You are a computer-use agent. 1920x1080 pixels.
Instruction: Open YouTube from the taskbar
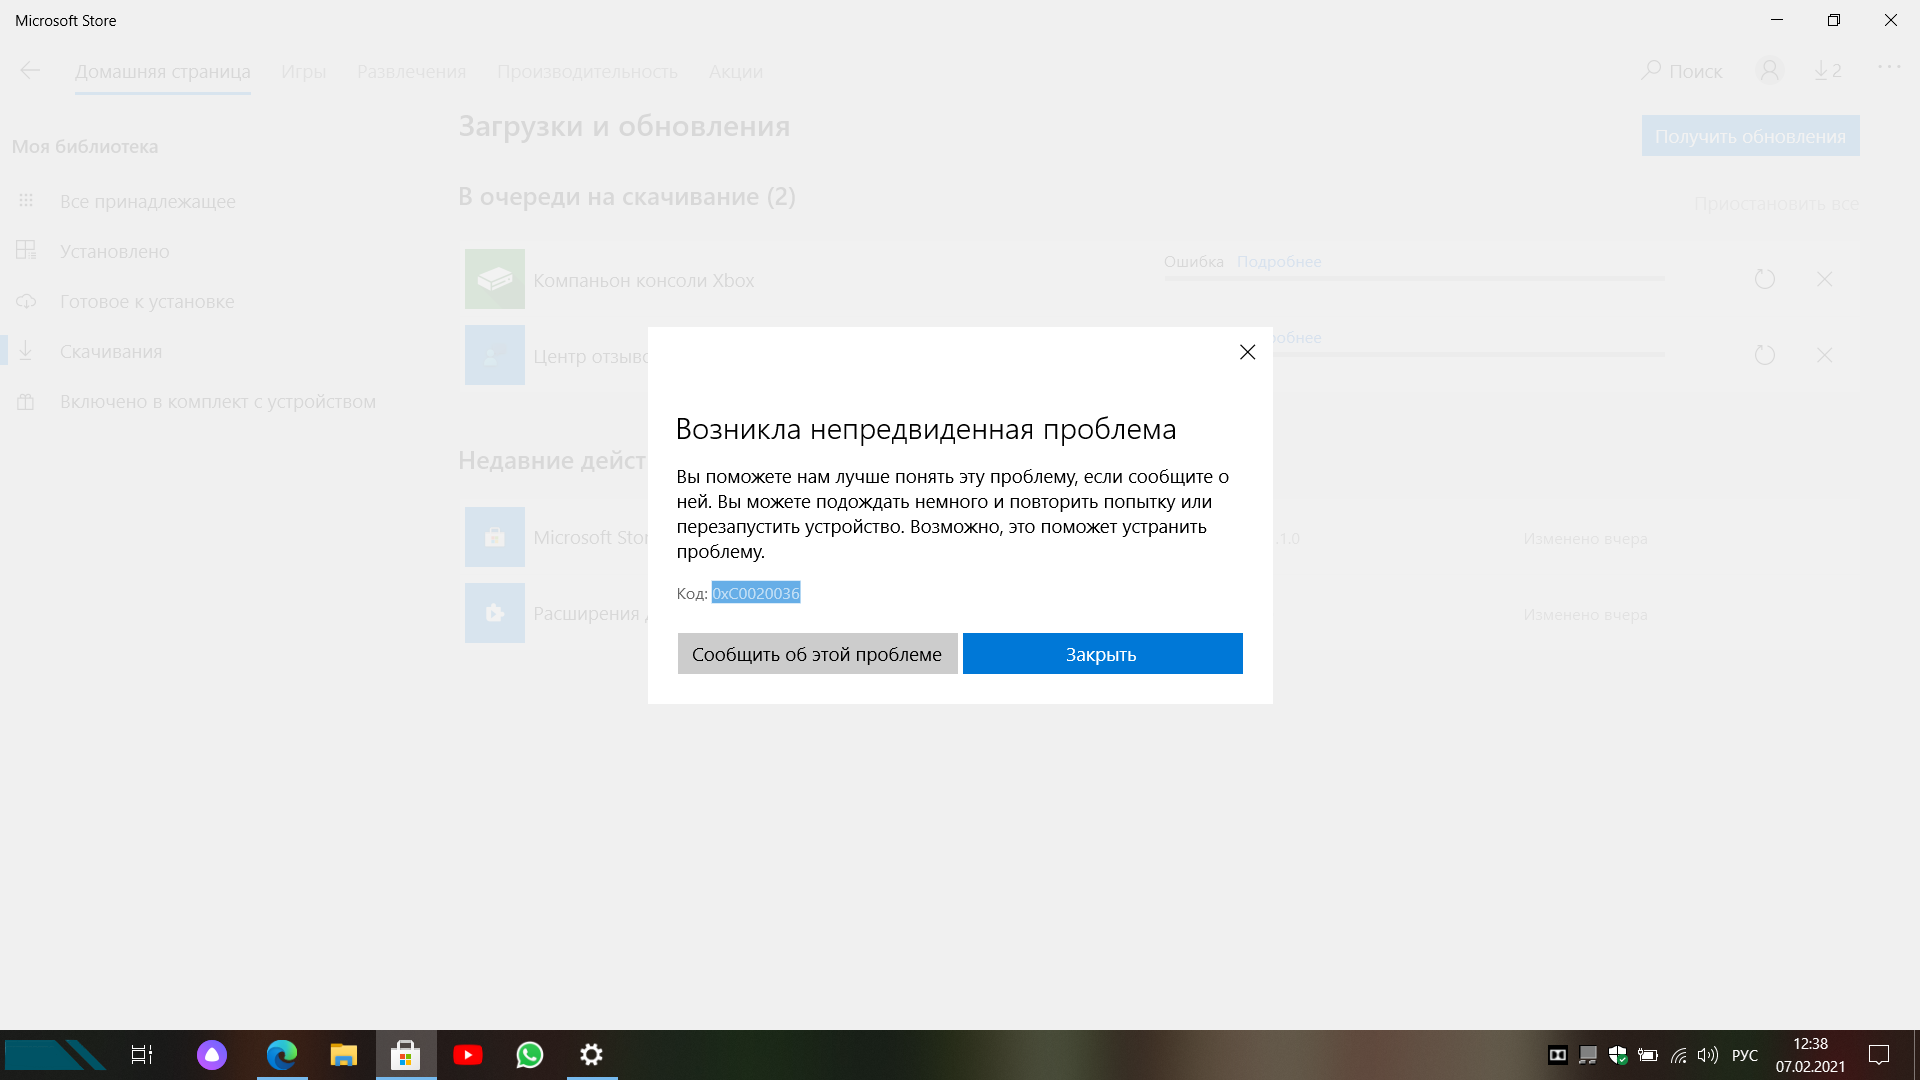[468, 1055]
